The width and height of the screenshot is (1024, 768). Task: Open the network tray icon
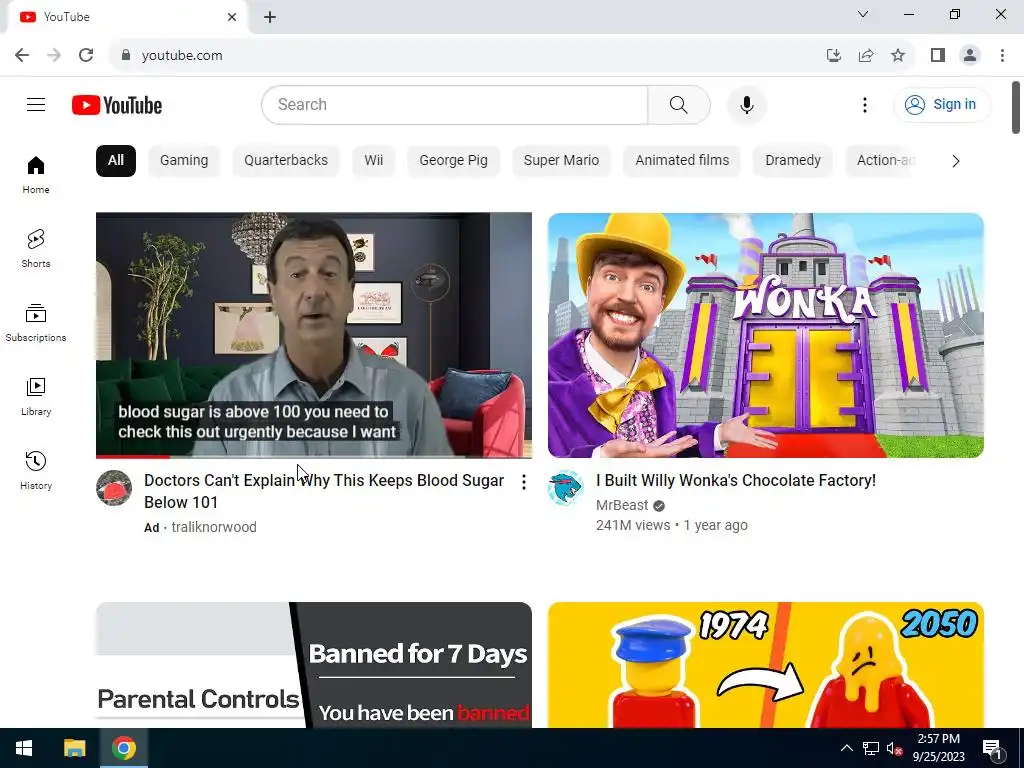871,748
